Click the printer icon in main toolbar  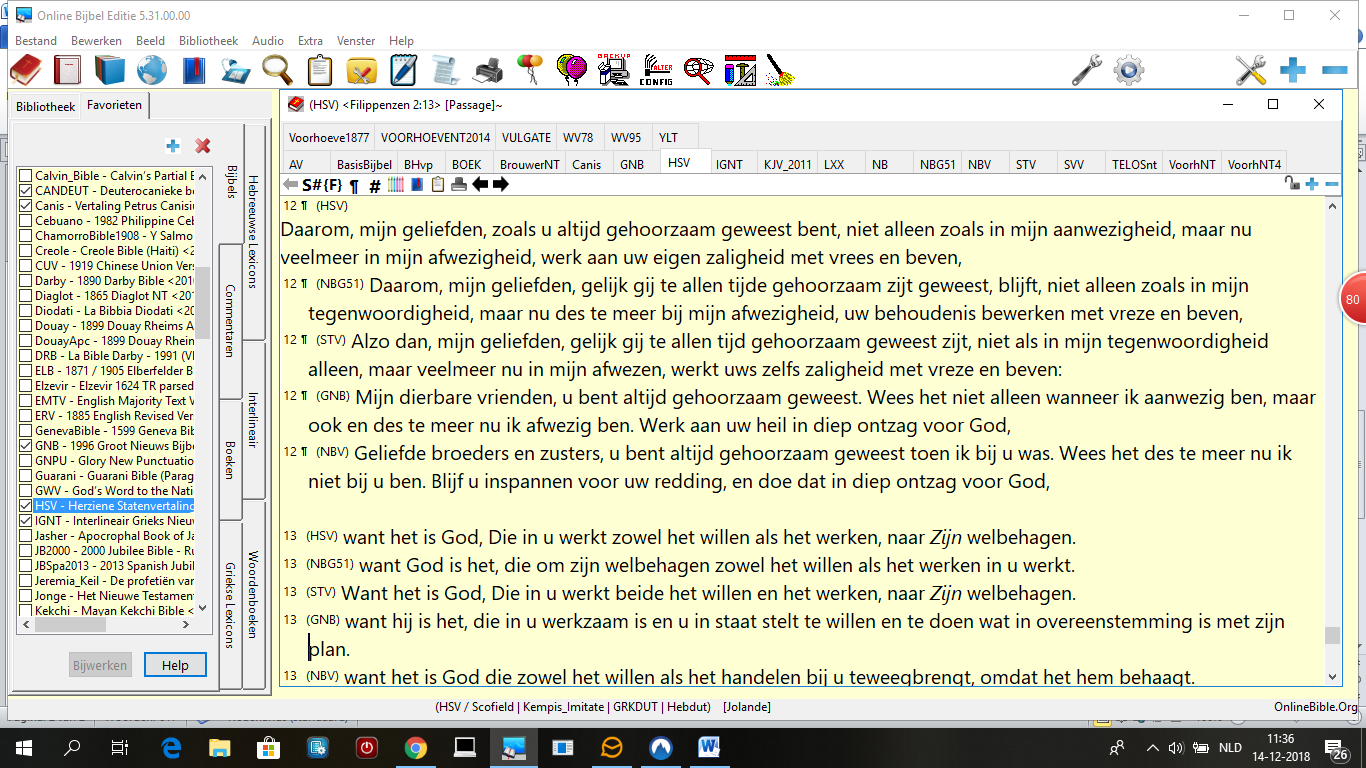488,70
